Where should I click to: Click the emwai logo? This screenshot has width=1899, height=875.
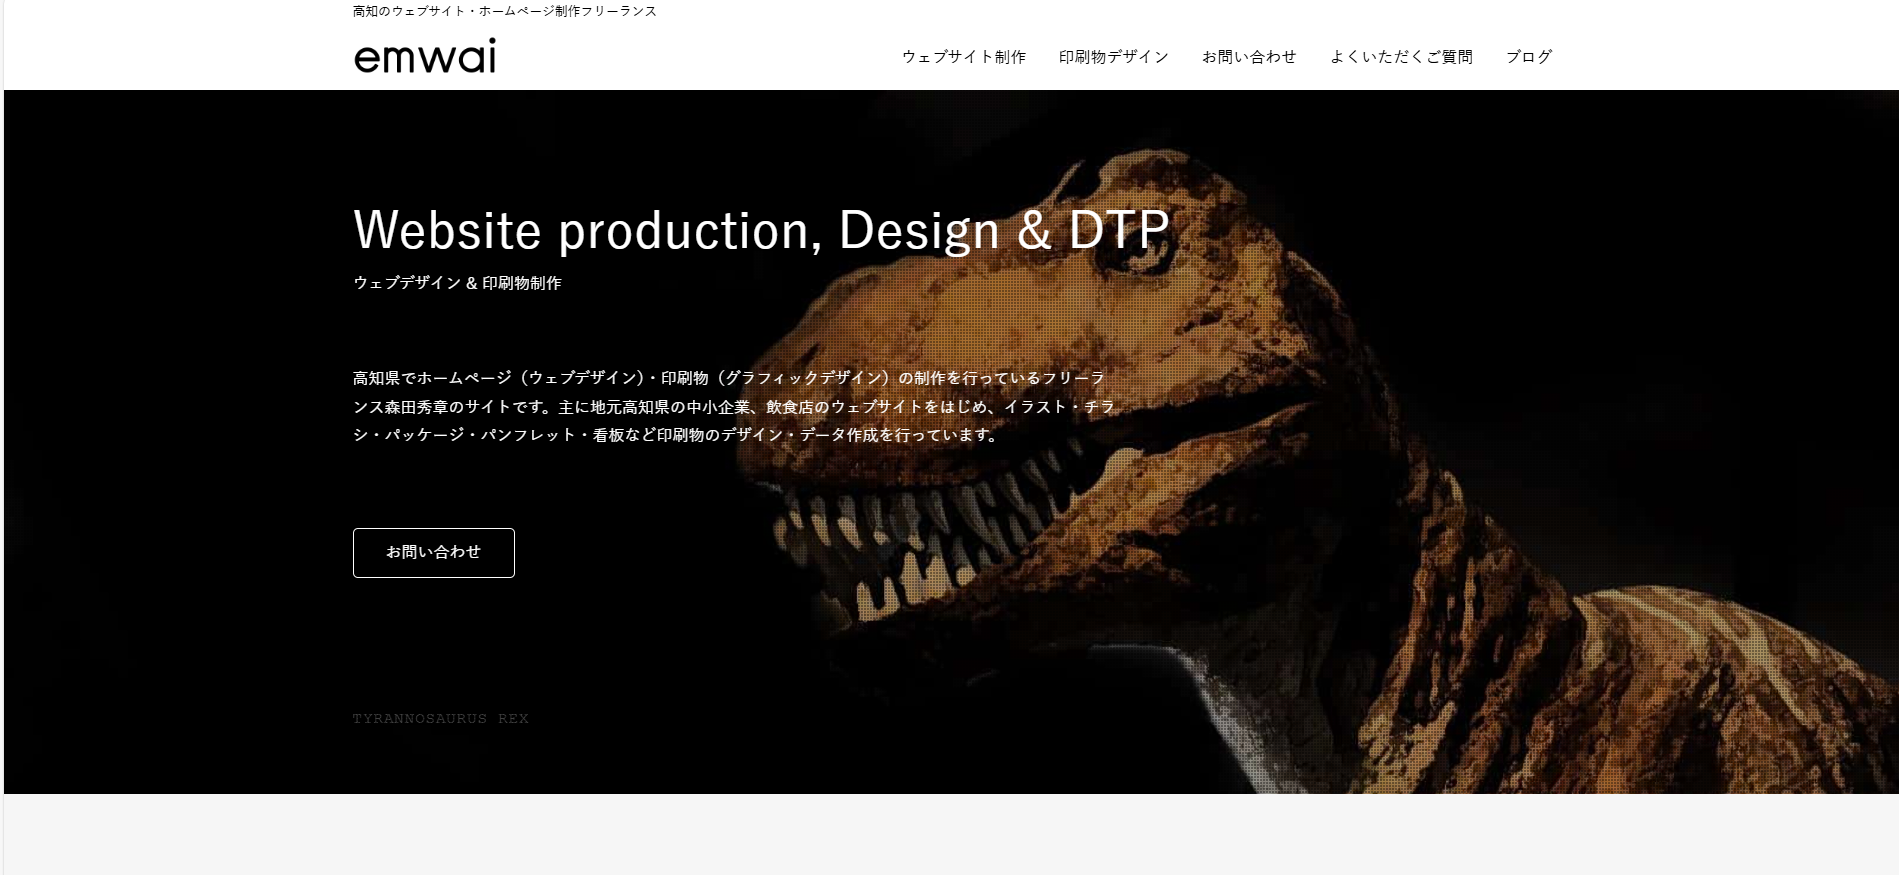(425, 57)
